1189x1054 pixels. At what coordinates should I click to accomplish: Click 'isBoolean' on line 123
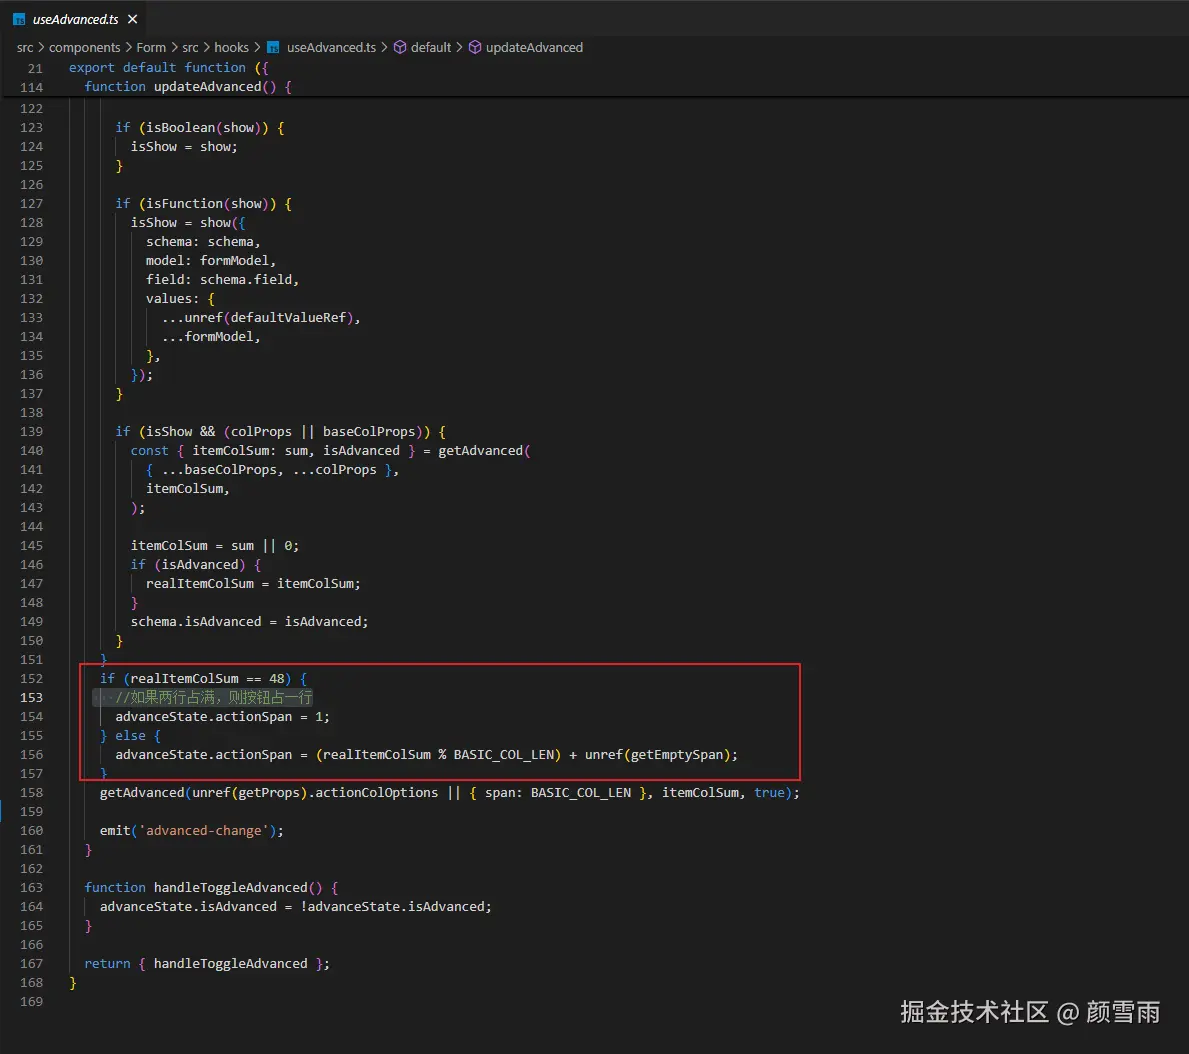click(x=180, y=127)
